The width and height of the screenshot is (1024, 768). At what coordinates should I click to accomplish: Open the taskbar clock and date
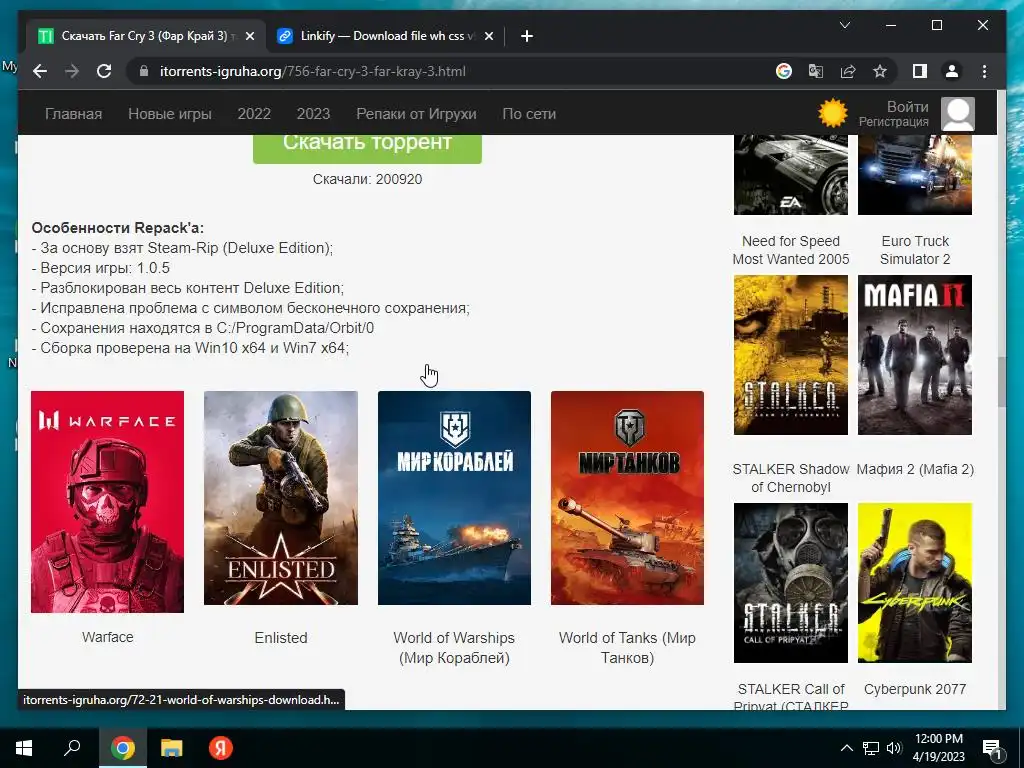point(938,748)
